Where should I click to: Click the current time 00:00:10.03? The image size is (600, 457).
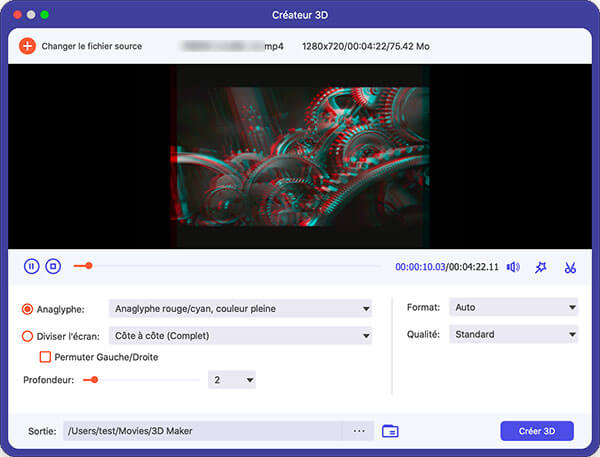pyautogui.click(x=420, y=267)
